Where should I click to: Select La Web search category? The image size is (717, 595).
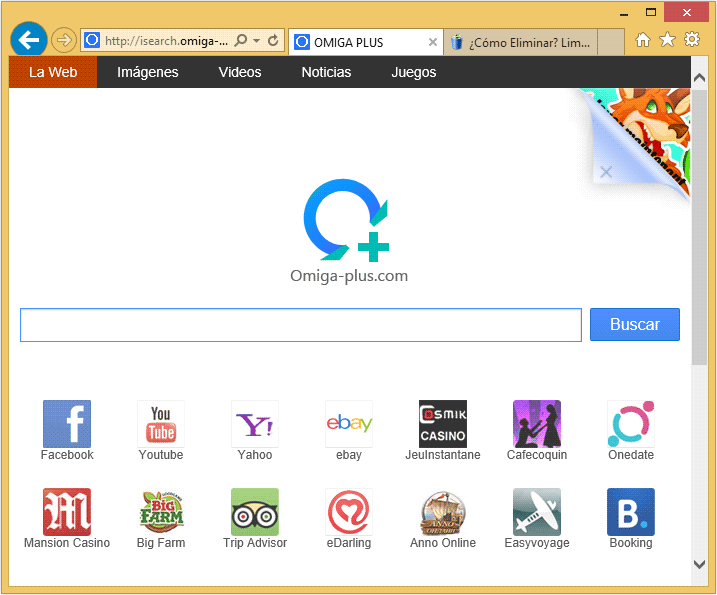click(x=53, y=72)
